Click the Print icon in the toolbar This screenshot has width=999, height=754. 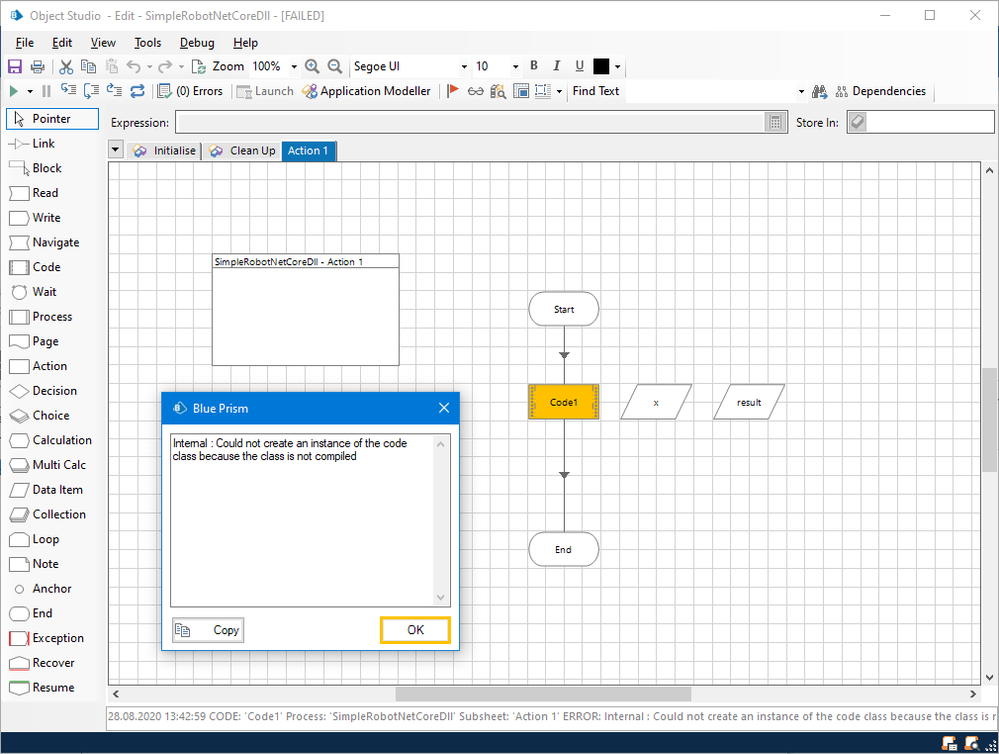[38, 66]
